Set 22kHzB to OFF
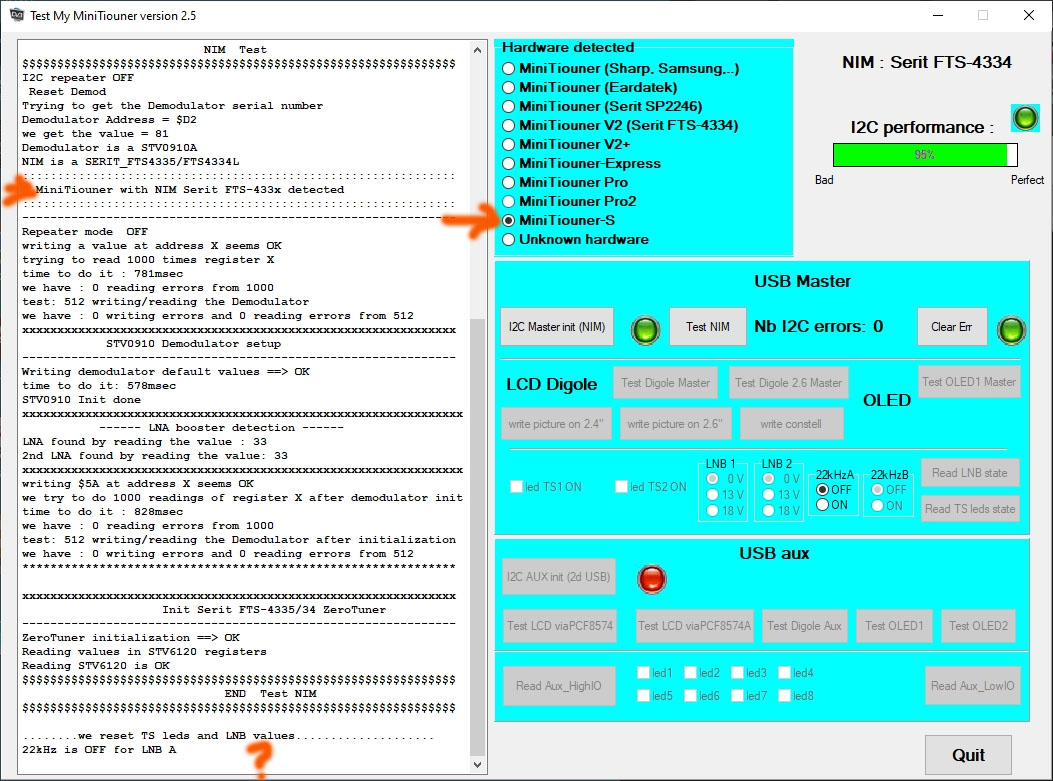Screen dimensions: 1053x781 pos(877,490)
